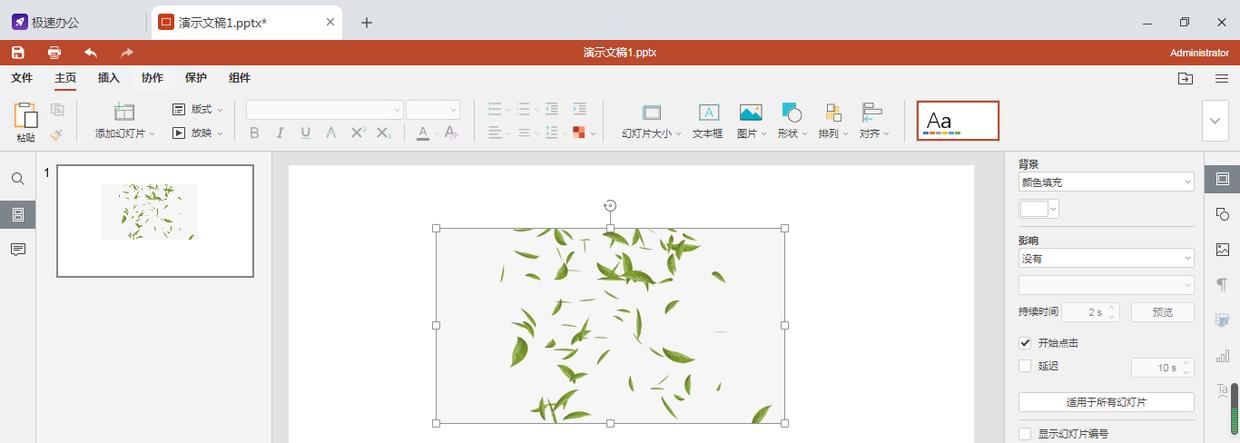Open shape settings in right sidebar
1240x443 pixels.
pyautogui.click(x=1222, y=214)
